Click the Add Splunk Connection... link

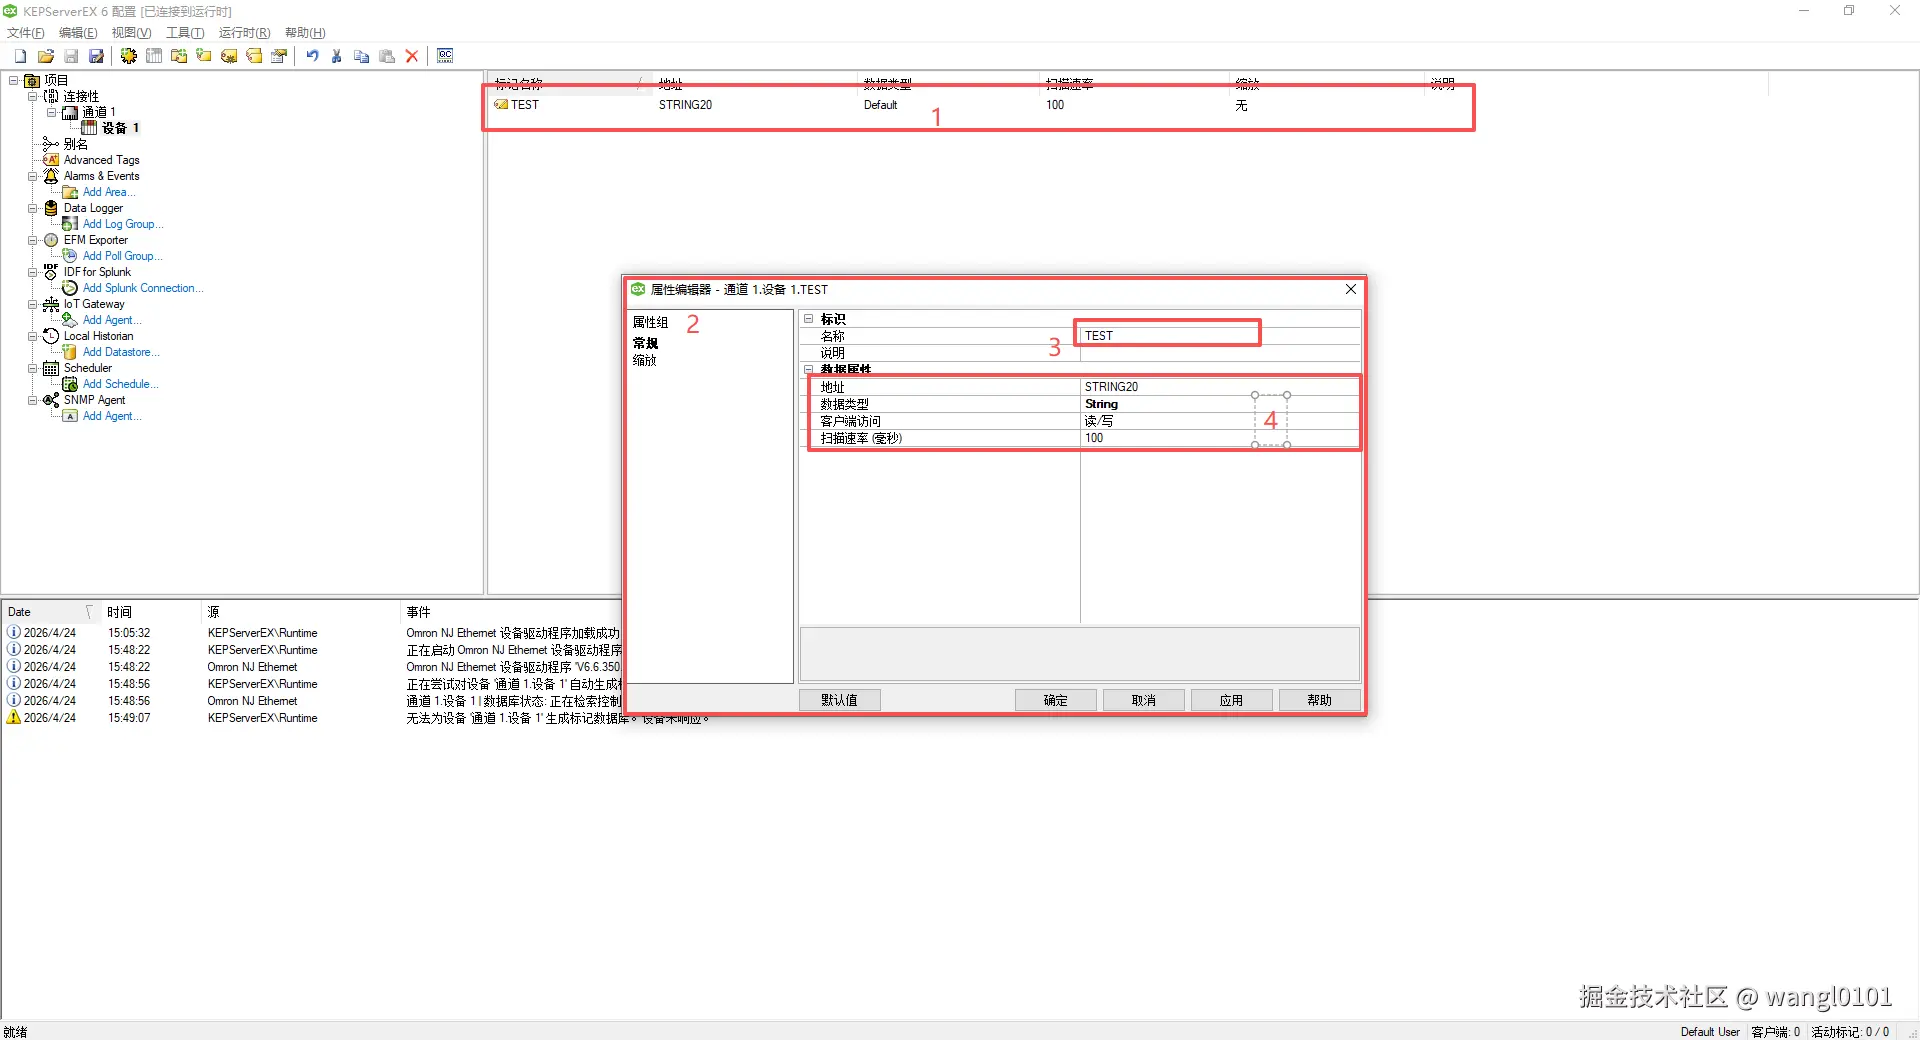pos(143,288)
